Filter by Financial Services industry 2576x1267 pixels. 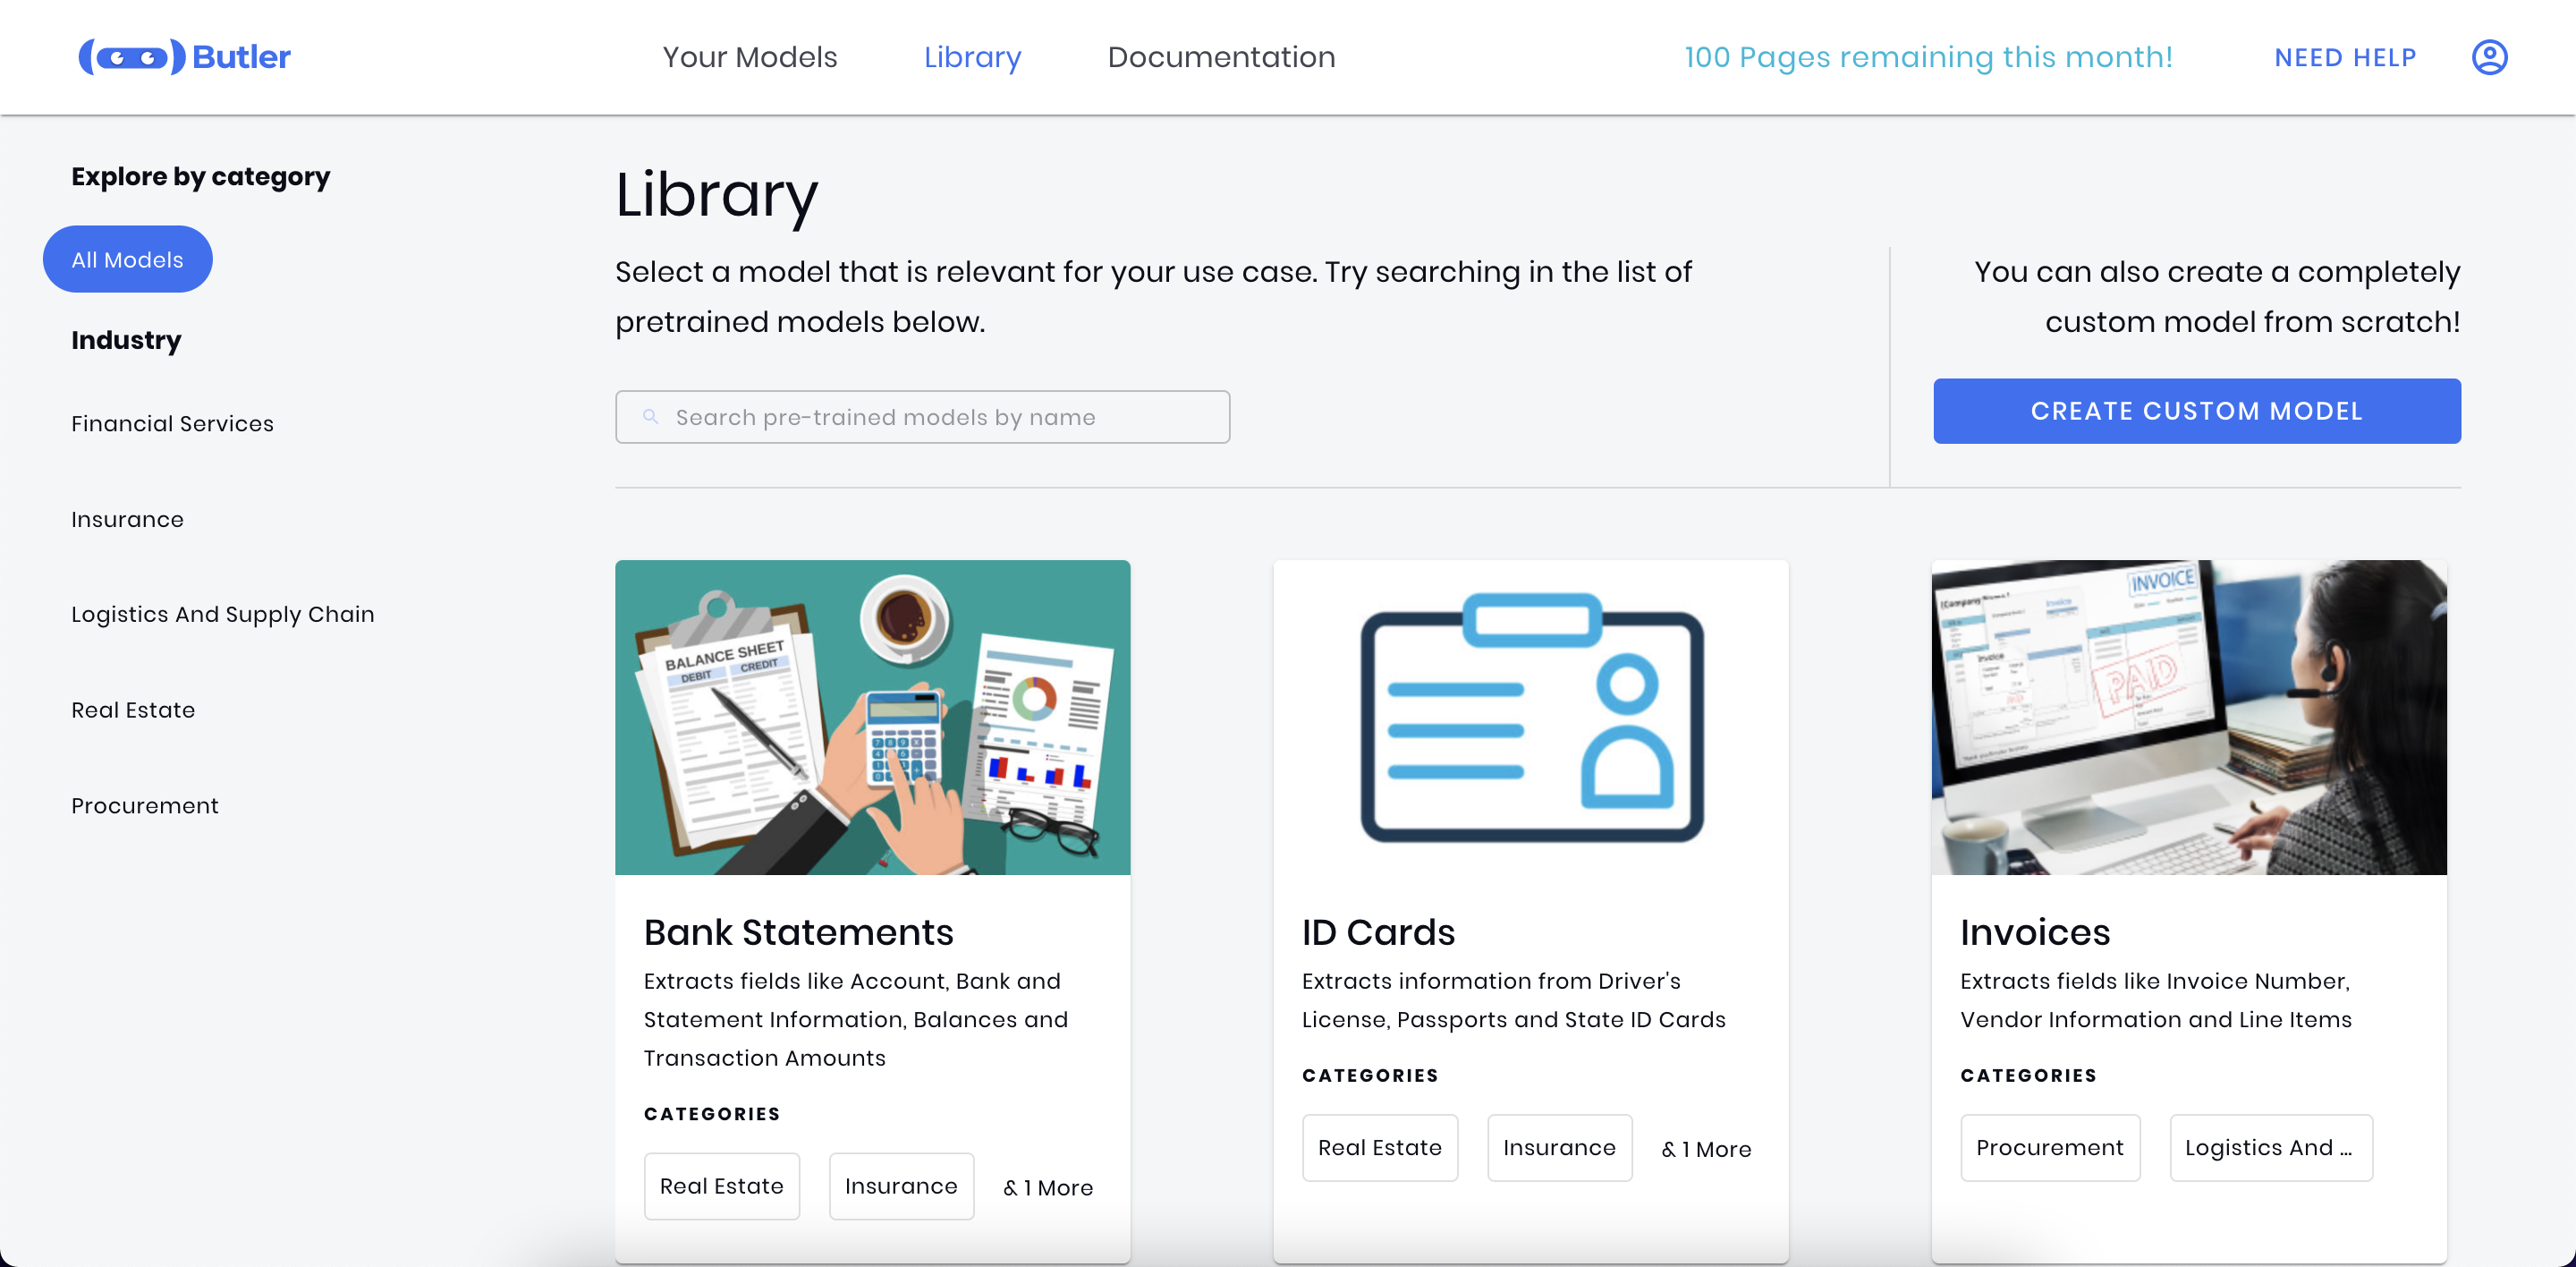(x=172, y=424)
